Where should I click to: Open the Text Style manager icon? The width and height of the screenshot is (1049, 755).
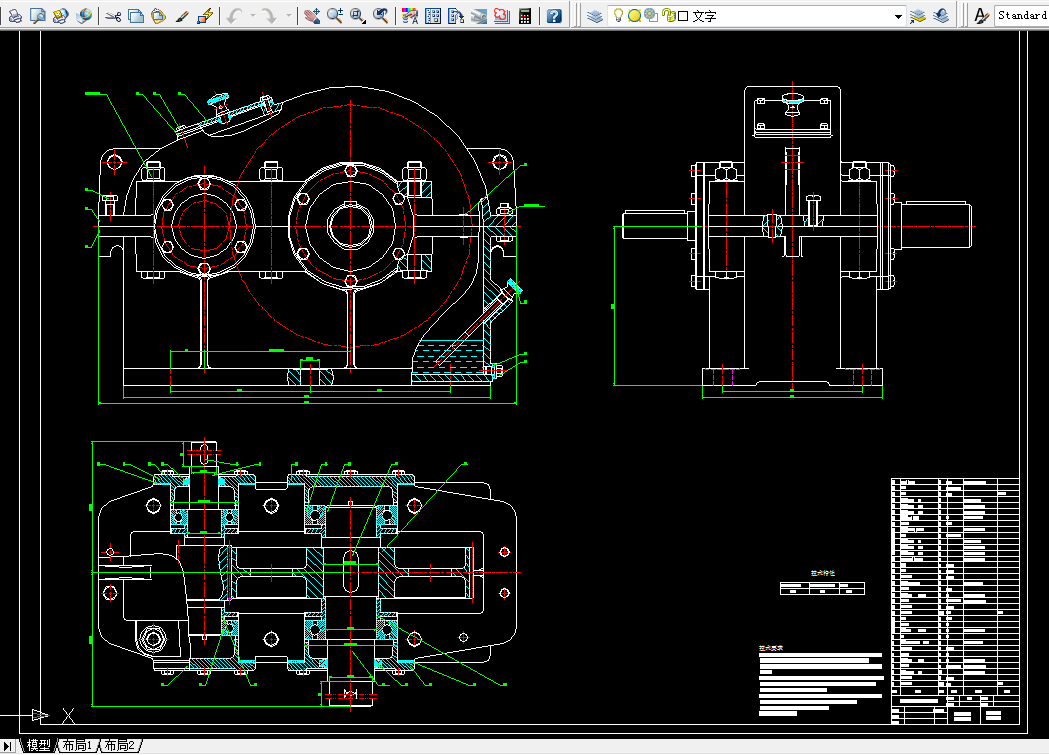(981, 15)
